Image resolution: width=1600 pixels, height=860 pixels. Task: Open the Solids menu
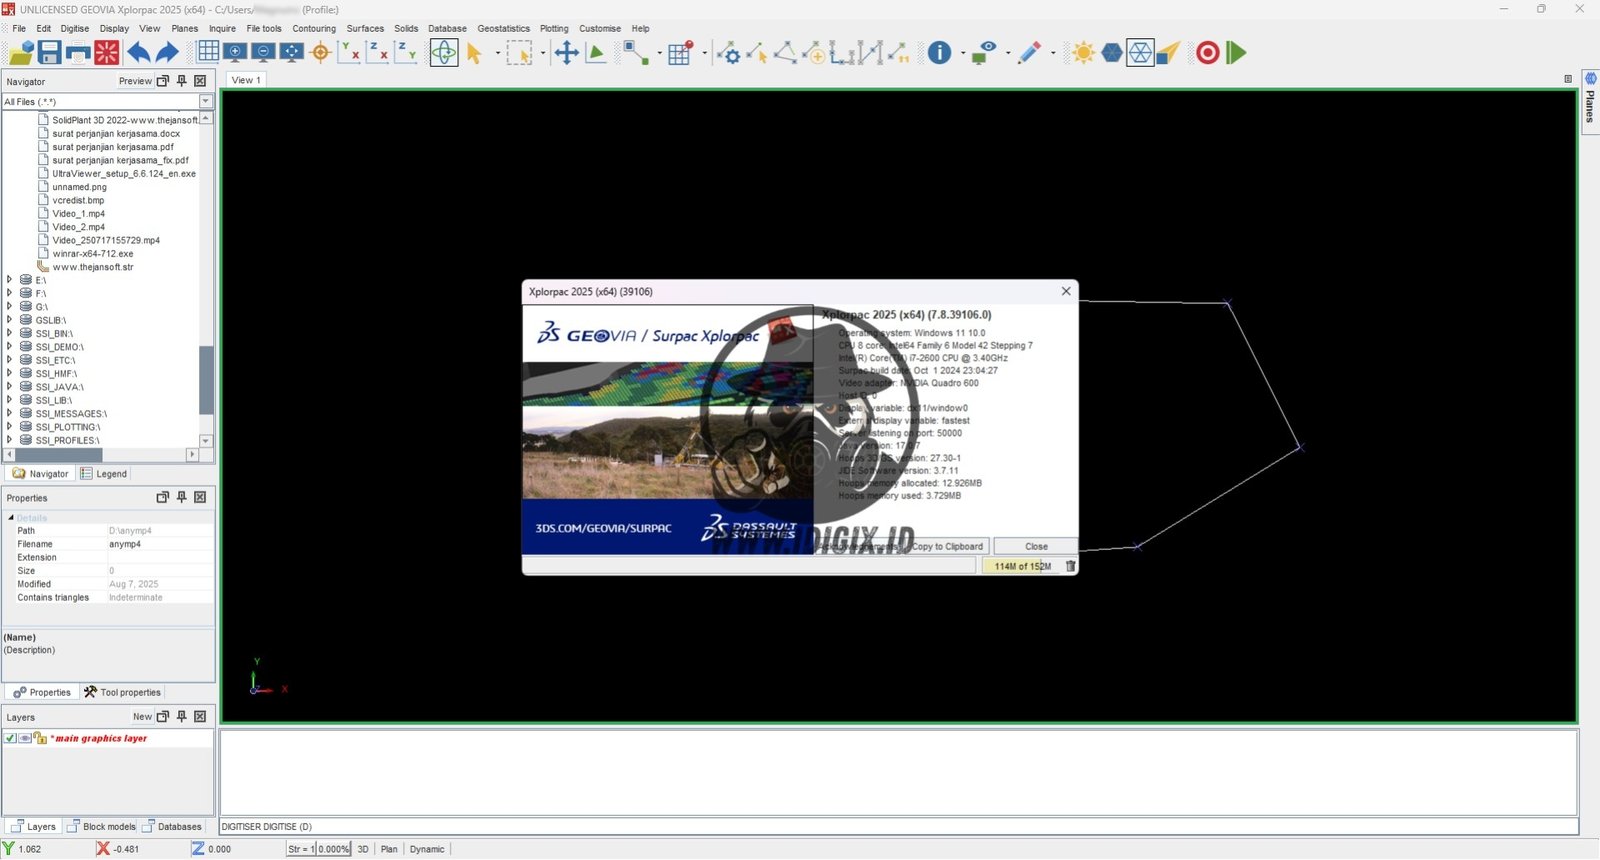pos(406,28)
